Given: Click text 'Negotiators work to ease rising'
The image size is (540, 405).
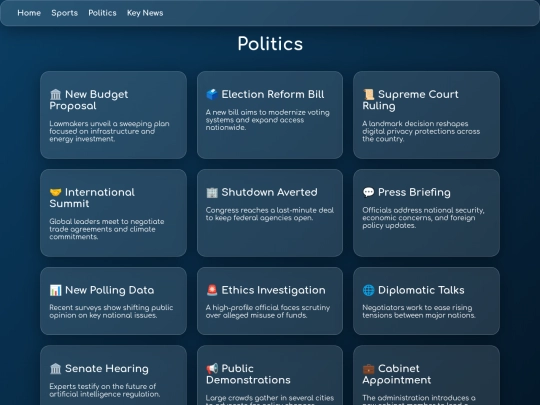Looking at the screenshot, I should 417,307.
